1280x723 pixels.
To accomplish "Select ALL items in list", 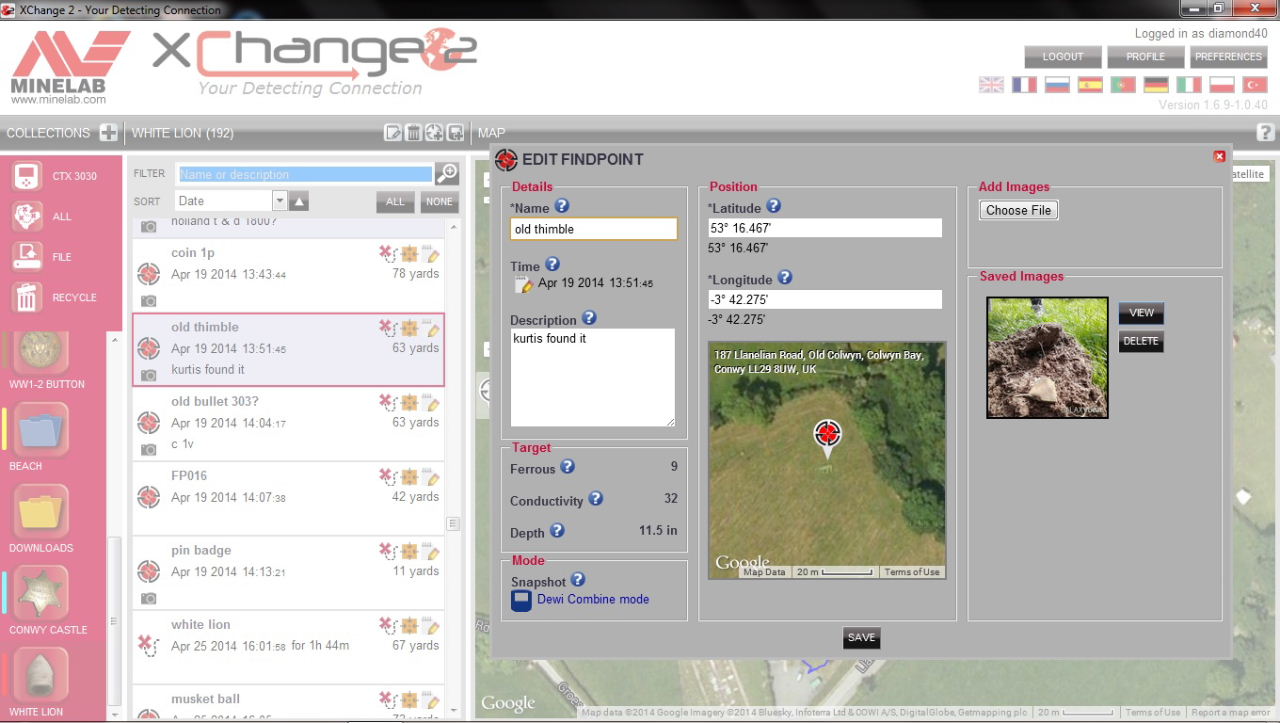I will tap(396, 202).
